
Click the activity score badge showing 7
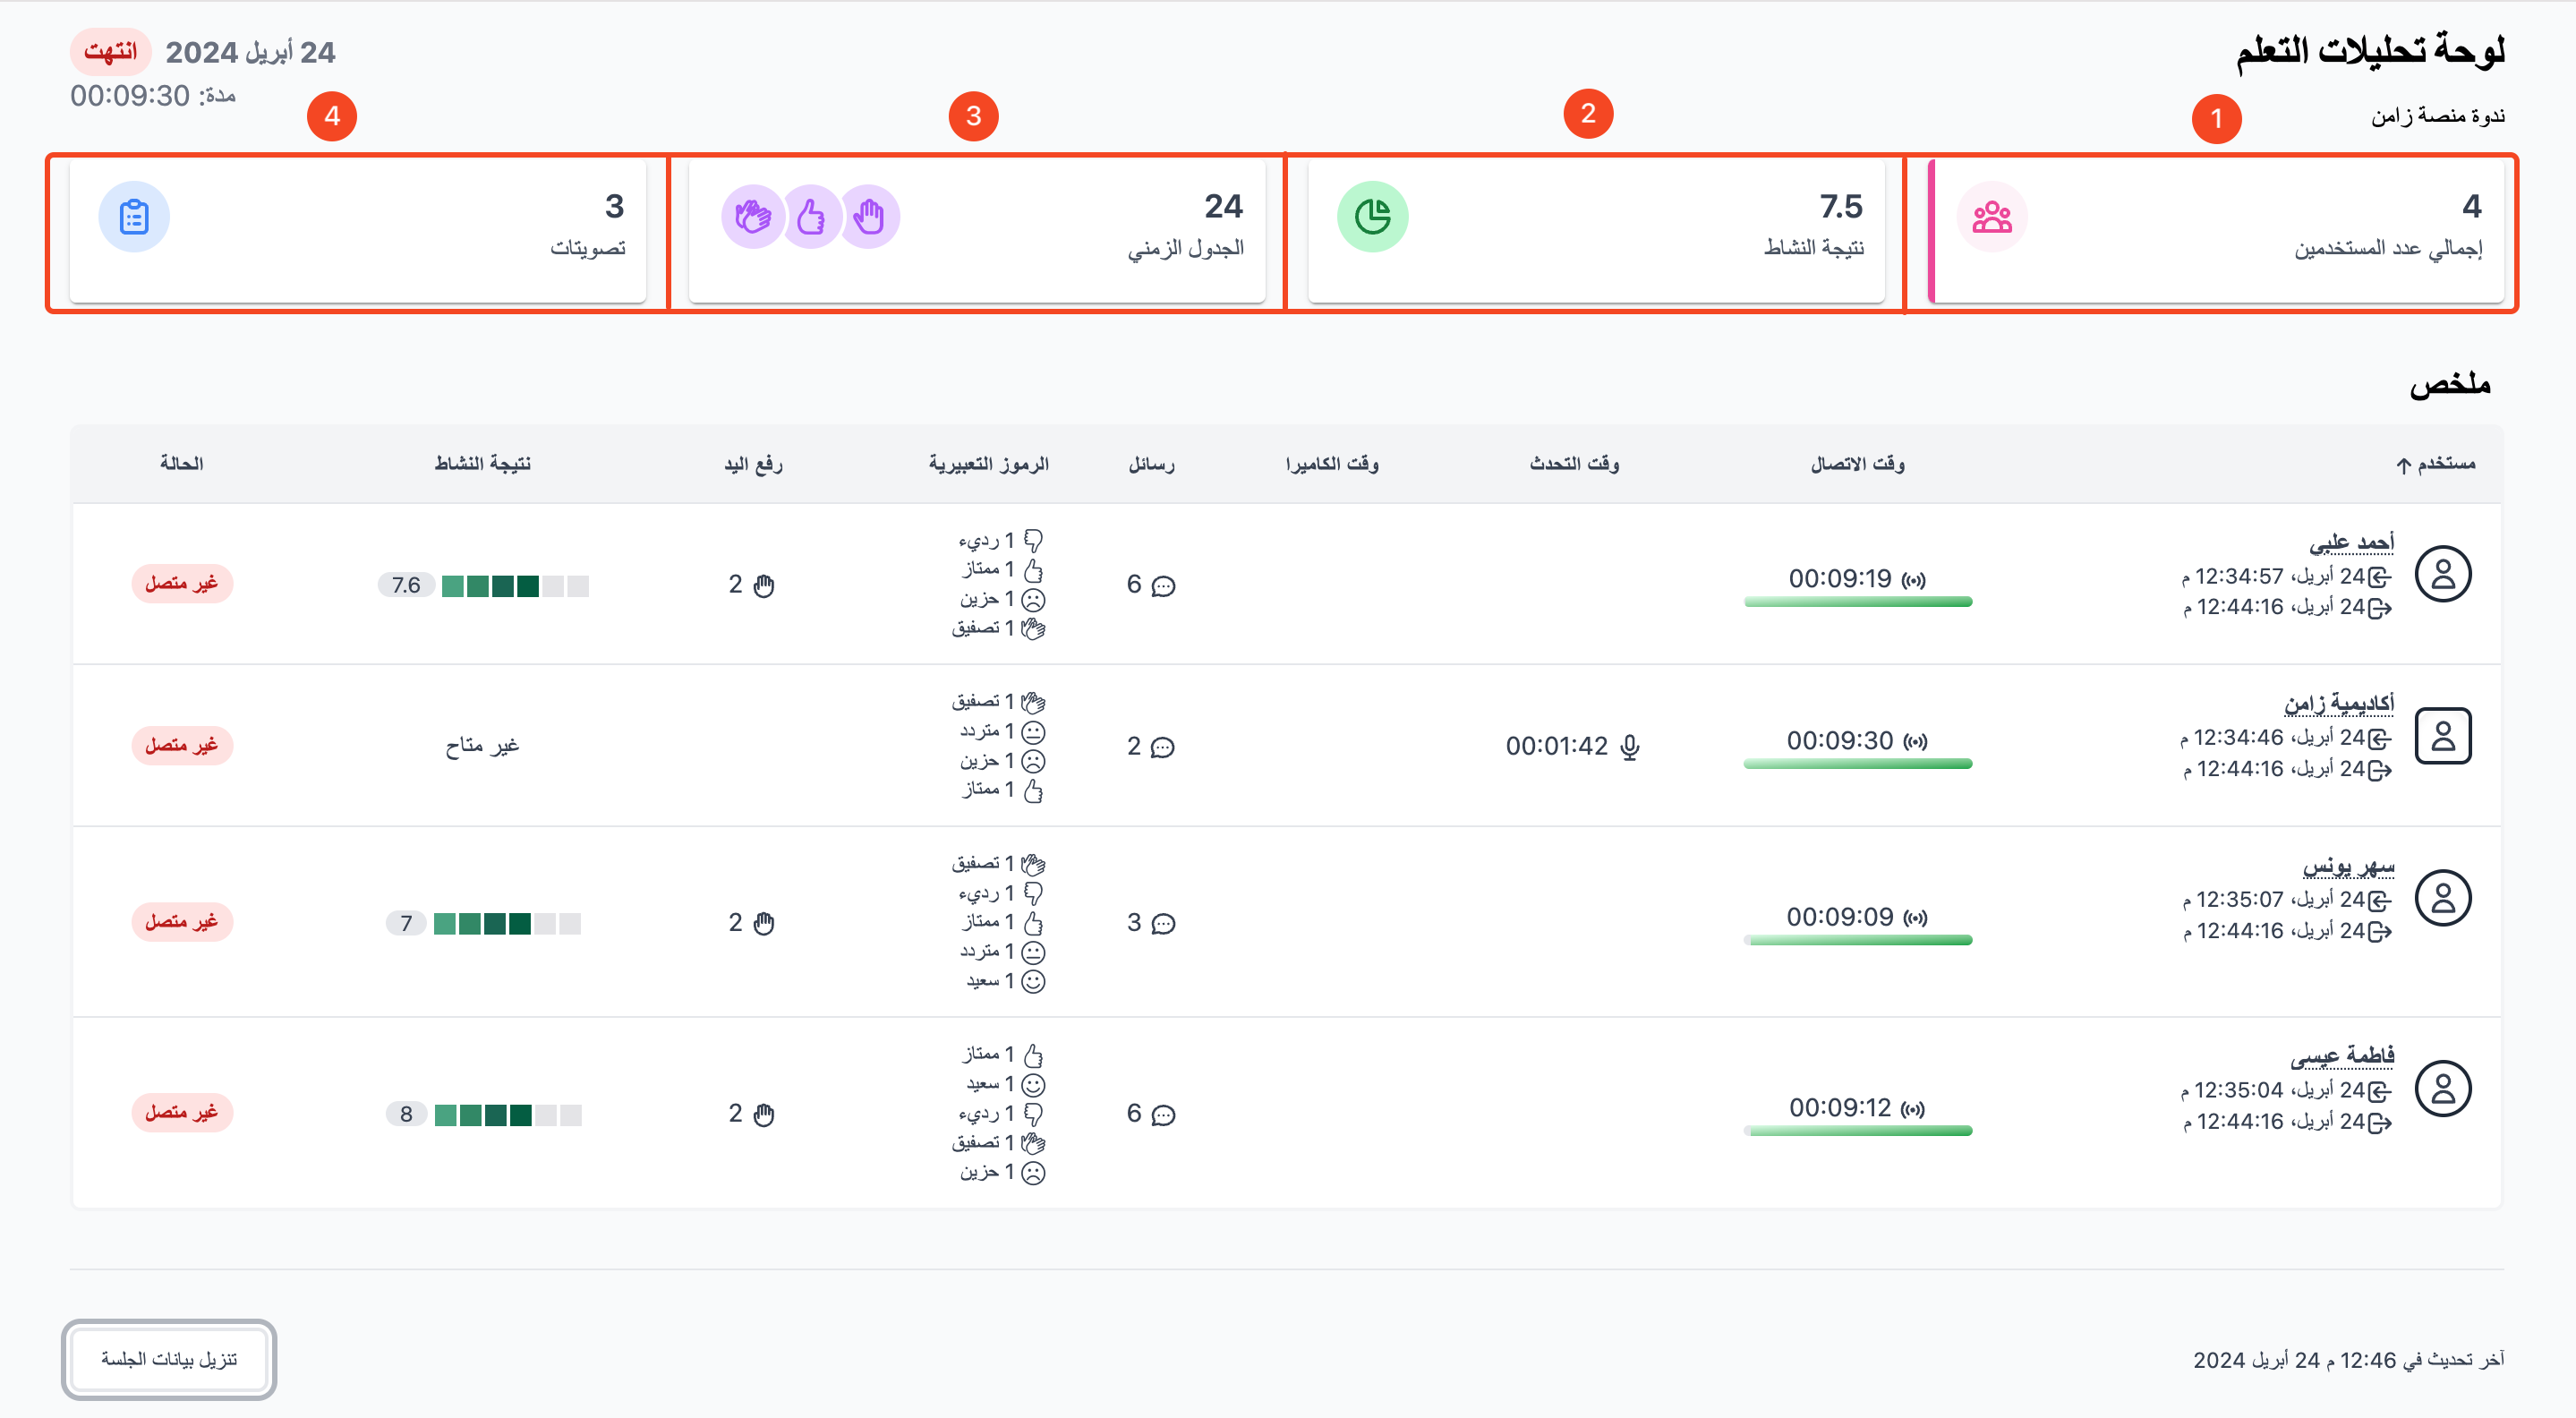click(x=406, y=923)
